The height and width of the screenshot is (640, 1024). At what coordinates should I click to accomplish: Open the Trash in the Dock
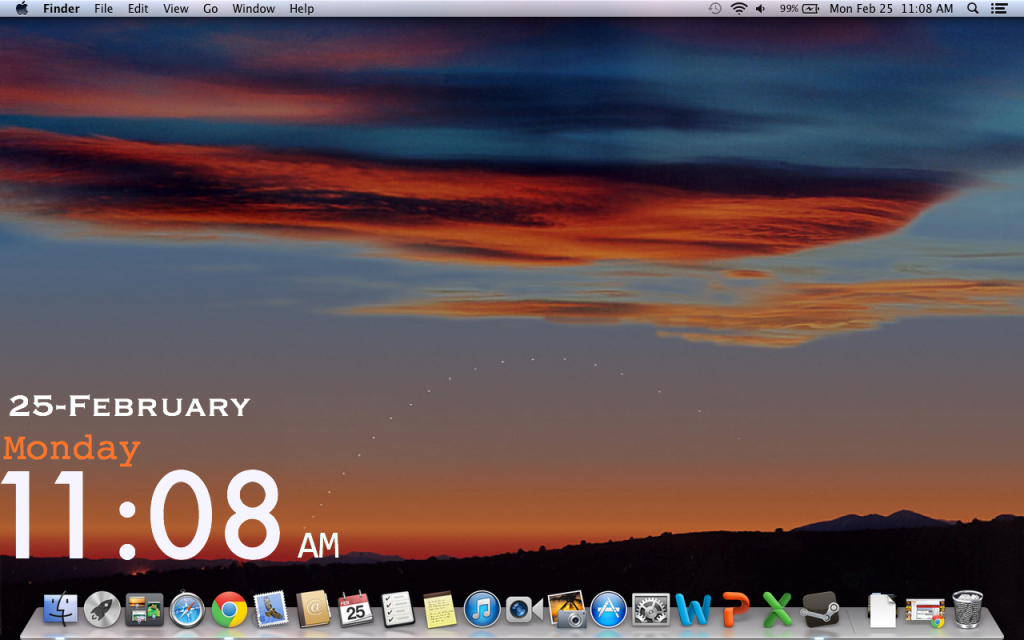pyautogui.click(x=967, y=607)
